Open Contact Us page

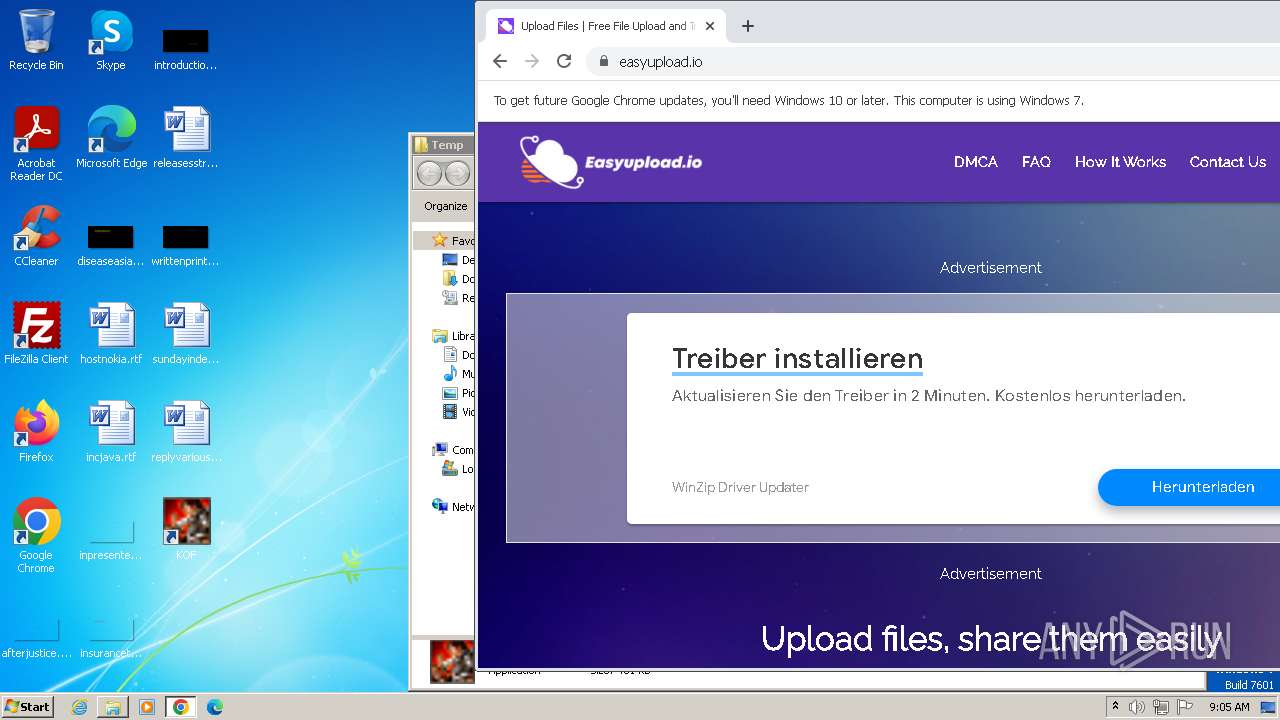1228,162
